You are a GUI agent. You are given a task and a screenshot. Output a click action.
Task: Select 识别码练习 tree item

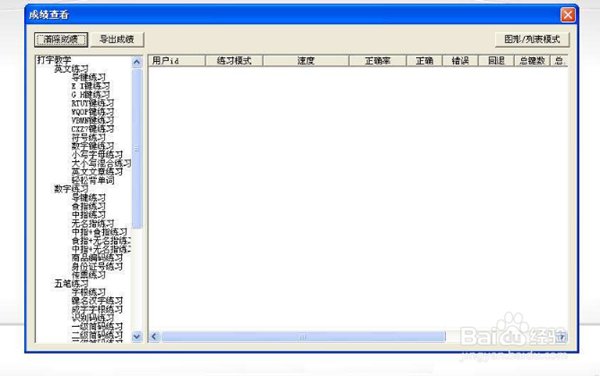[x=93, y=318]
